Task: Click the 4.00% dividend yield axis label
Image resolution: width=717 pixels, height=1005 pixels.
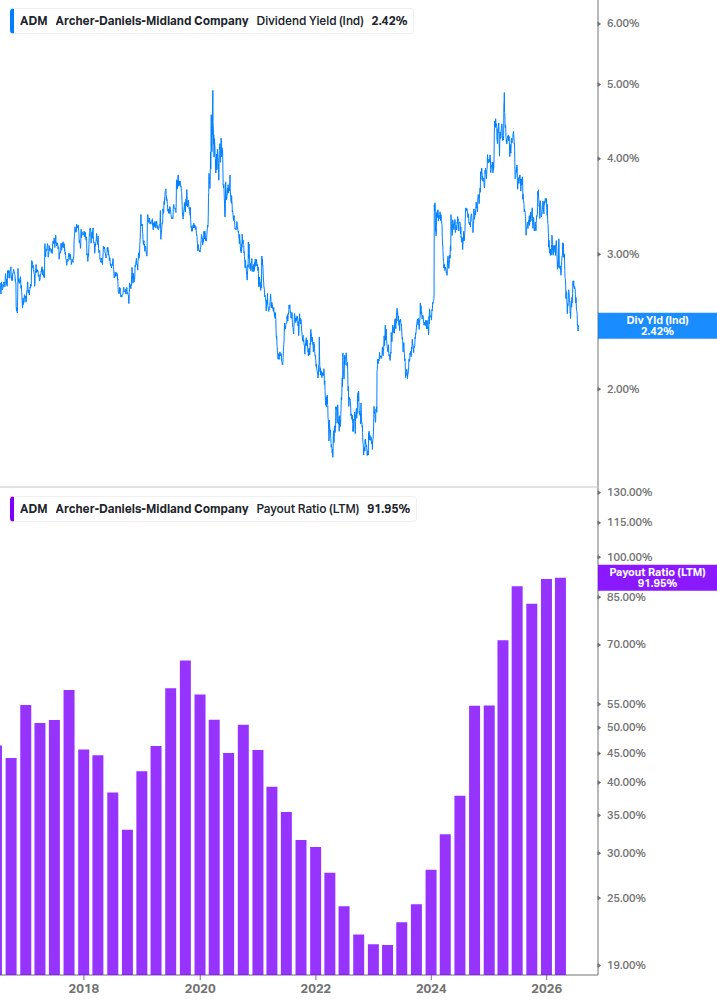Action: (x=623, y=158)
